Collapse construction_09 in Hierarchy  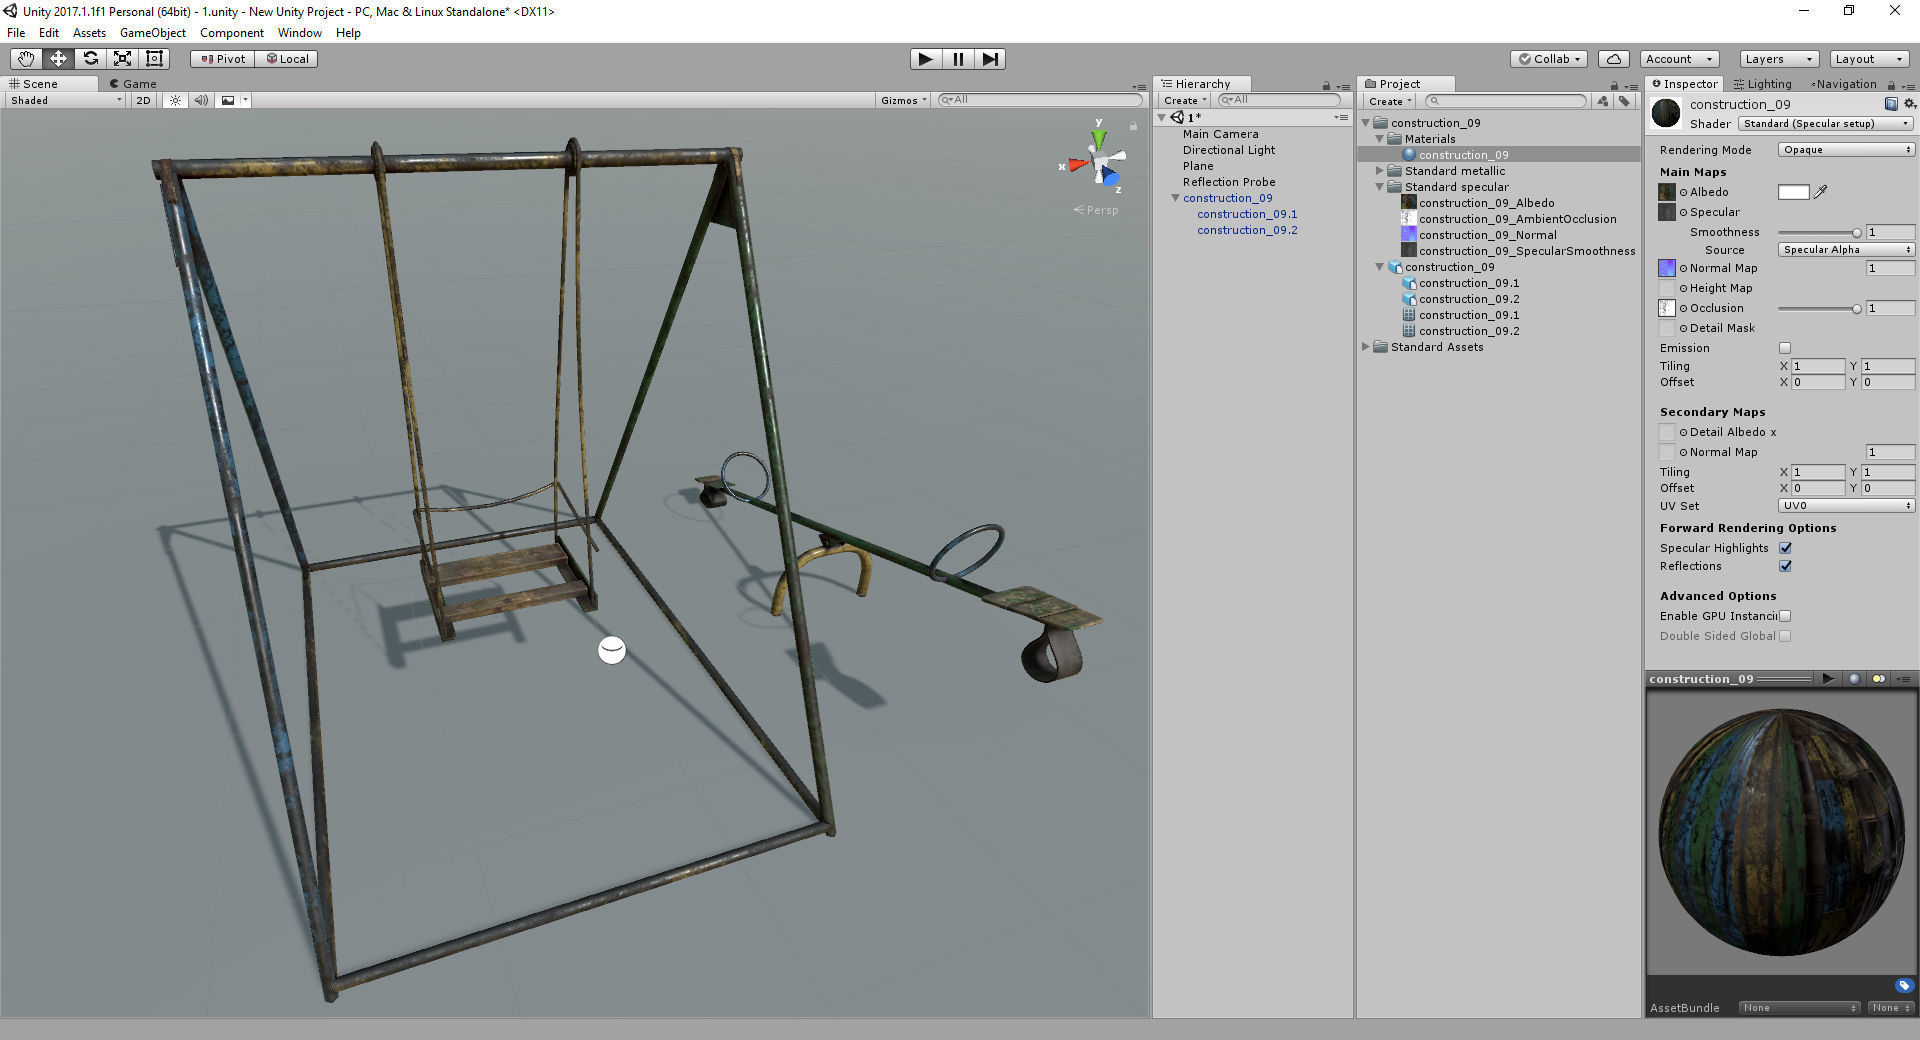point(1176,198)
